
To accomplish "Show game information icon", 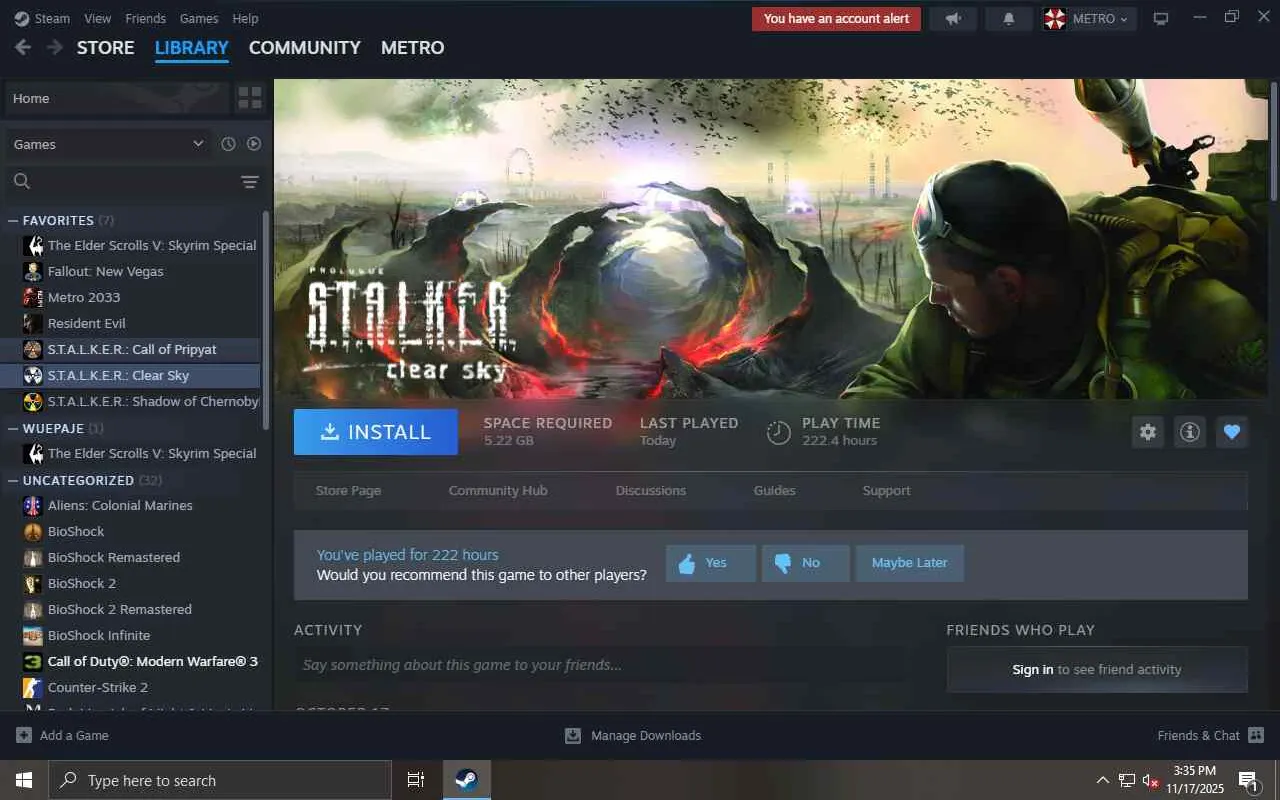I will click(x=1190, y=432).
